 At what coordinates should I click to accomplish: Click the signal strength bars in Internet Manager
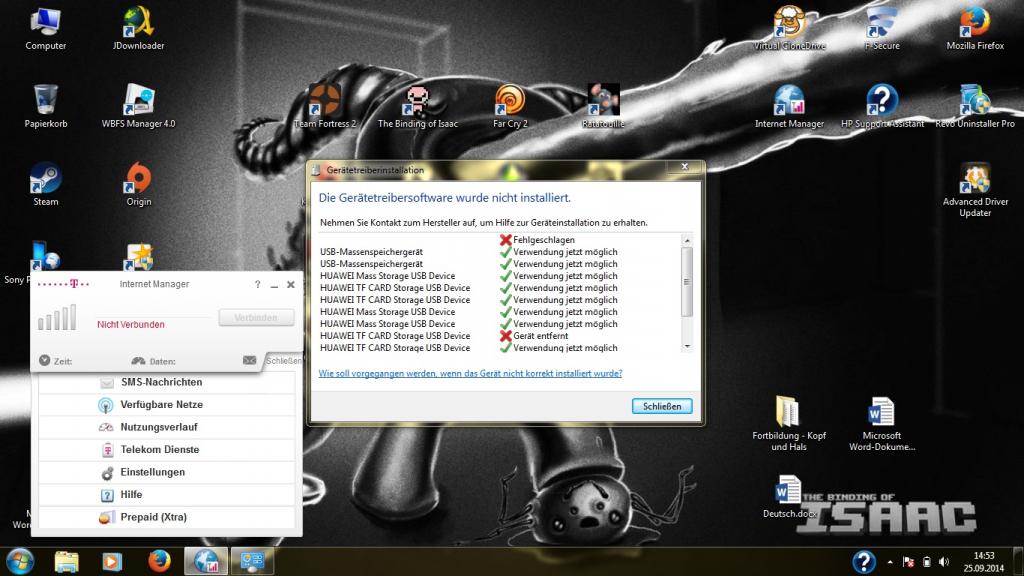57,317
